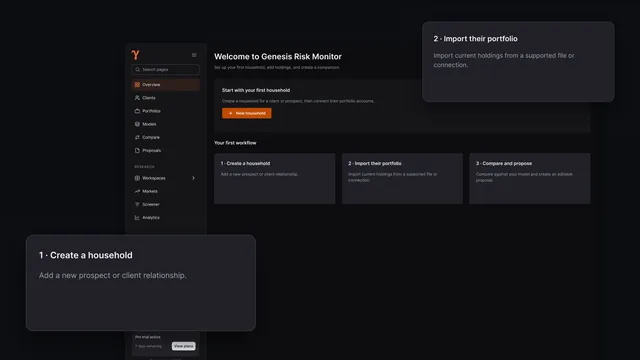The height and width of the screenshot is (360, 640).
Task: Click enlarged '2 · Import their portfolio' callout title
Action: coord(476,39)
